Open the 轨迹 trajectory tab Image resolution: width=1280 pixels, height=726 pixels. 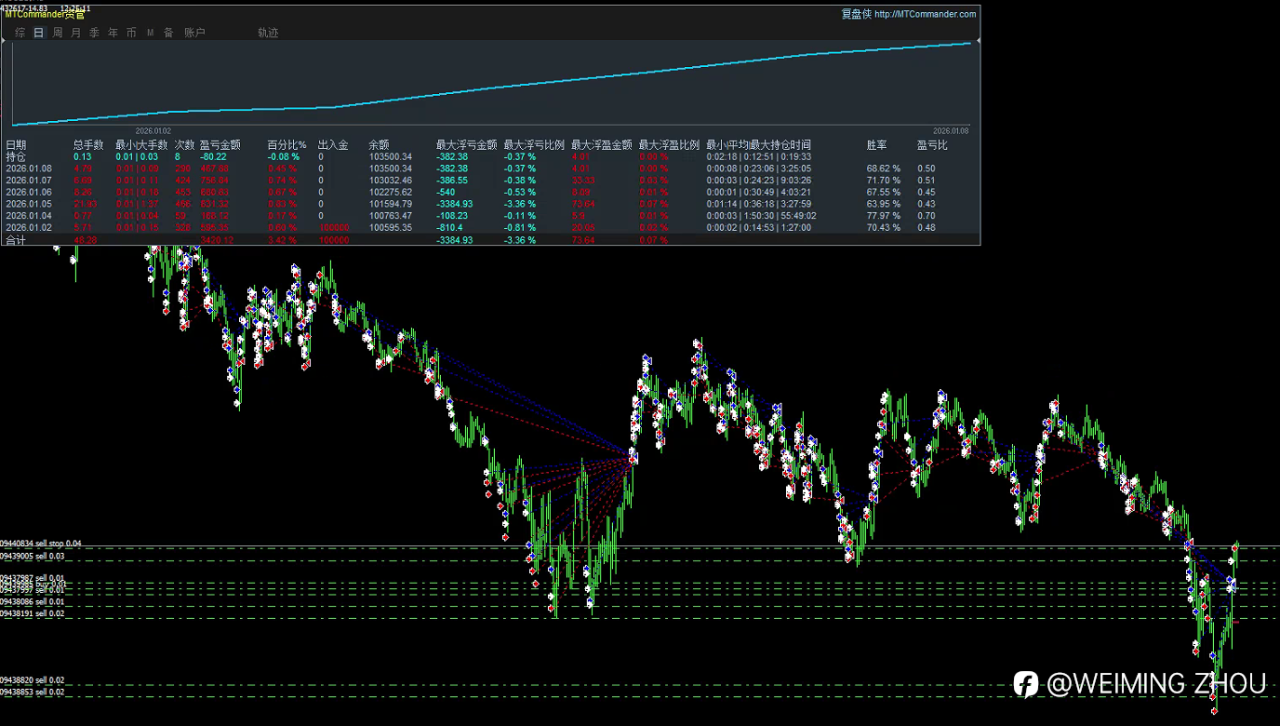268,33
